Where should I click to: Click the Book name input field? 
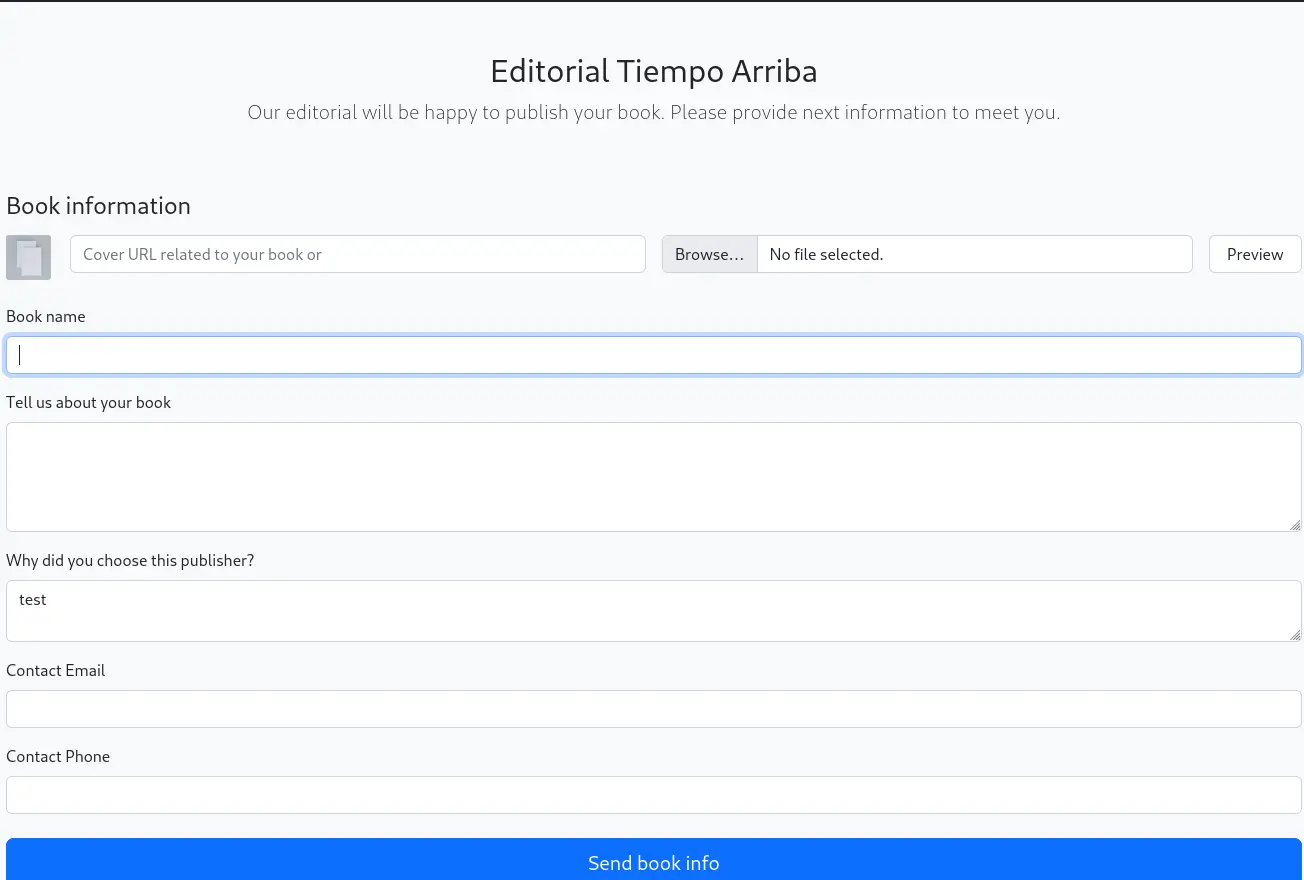click(654, 355)
